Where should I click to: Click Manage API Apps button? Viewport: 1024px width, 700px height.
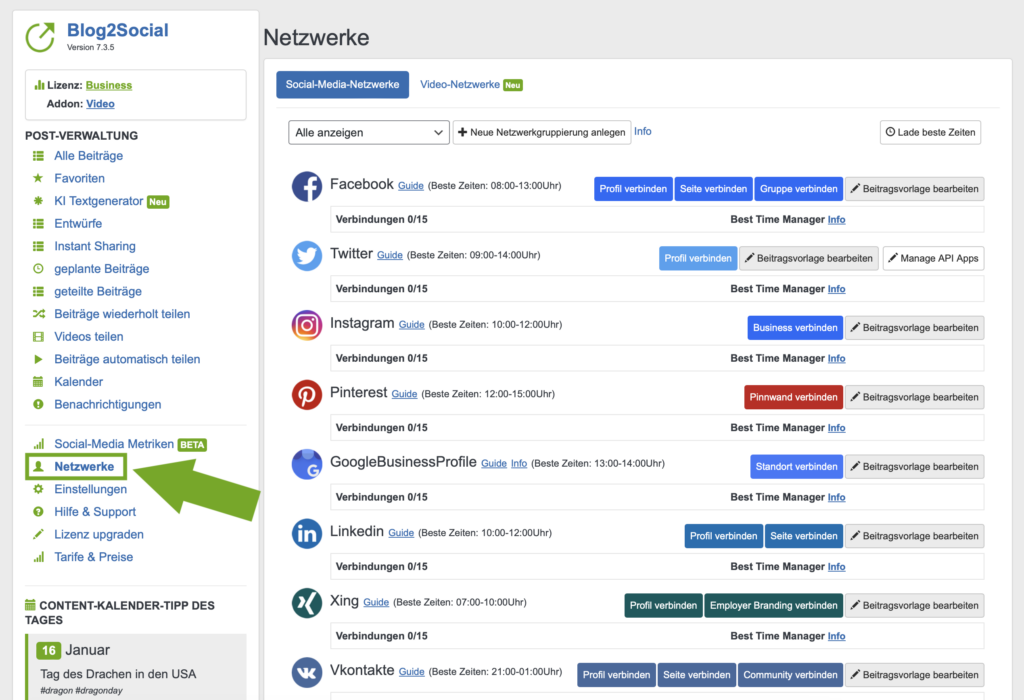(x=933, y=259)
